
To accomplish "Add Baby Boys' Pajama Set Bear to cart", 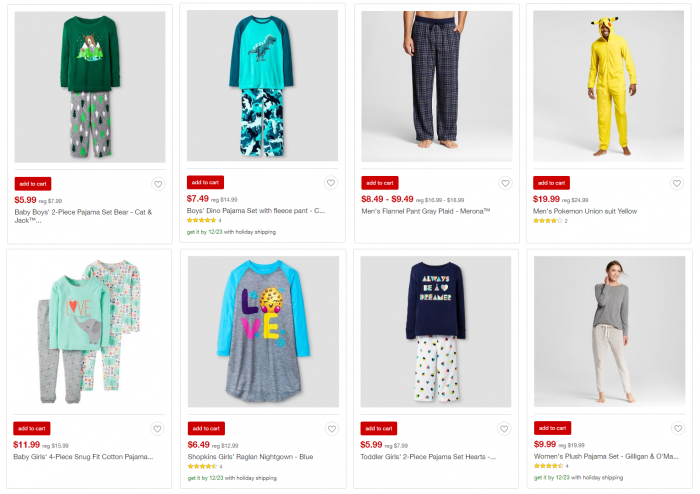I will pos(32,184).
